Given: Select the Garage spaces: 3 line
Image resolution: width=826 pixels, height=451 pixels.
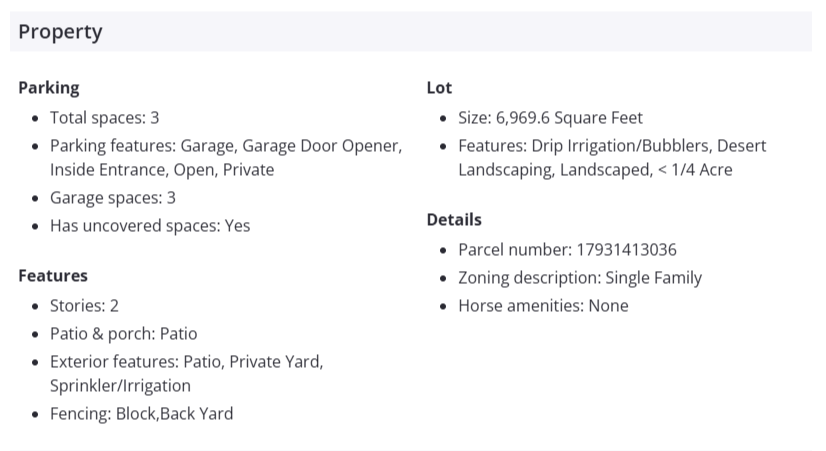Looking at the screenshot, I should click(113, 198).
